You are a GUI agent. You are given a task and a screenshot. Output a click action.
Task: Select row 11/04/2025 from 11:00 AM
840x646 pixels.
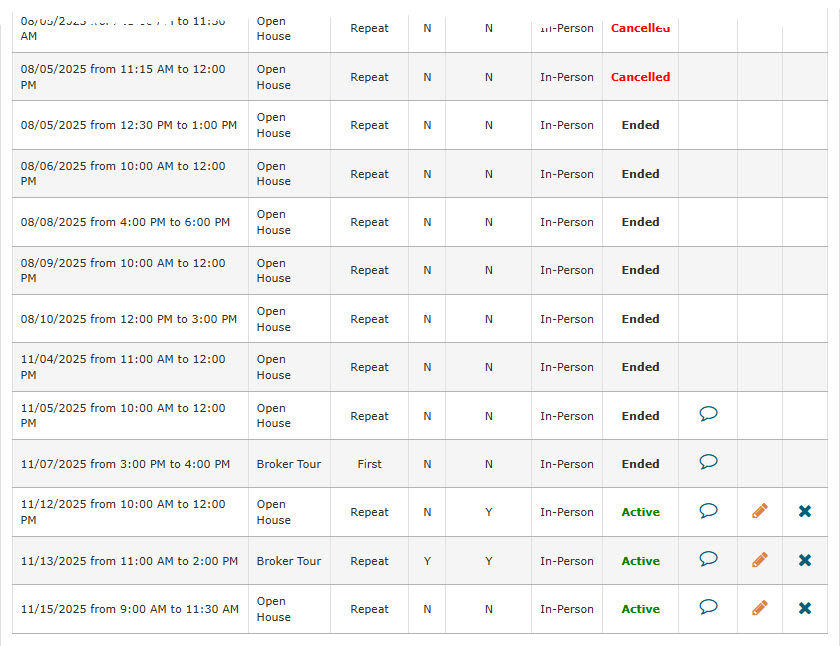[420, 367]
